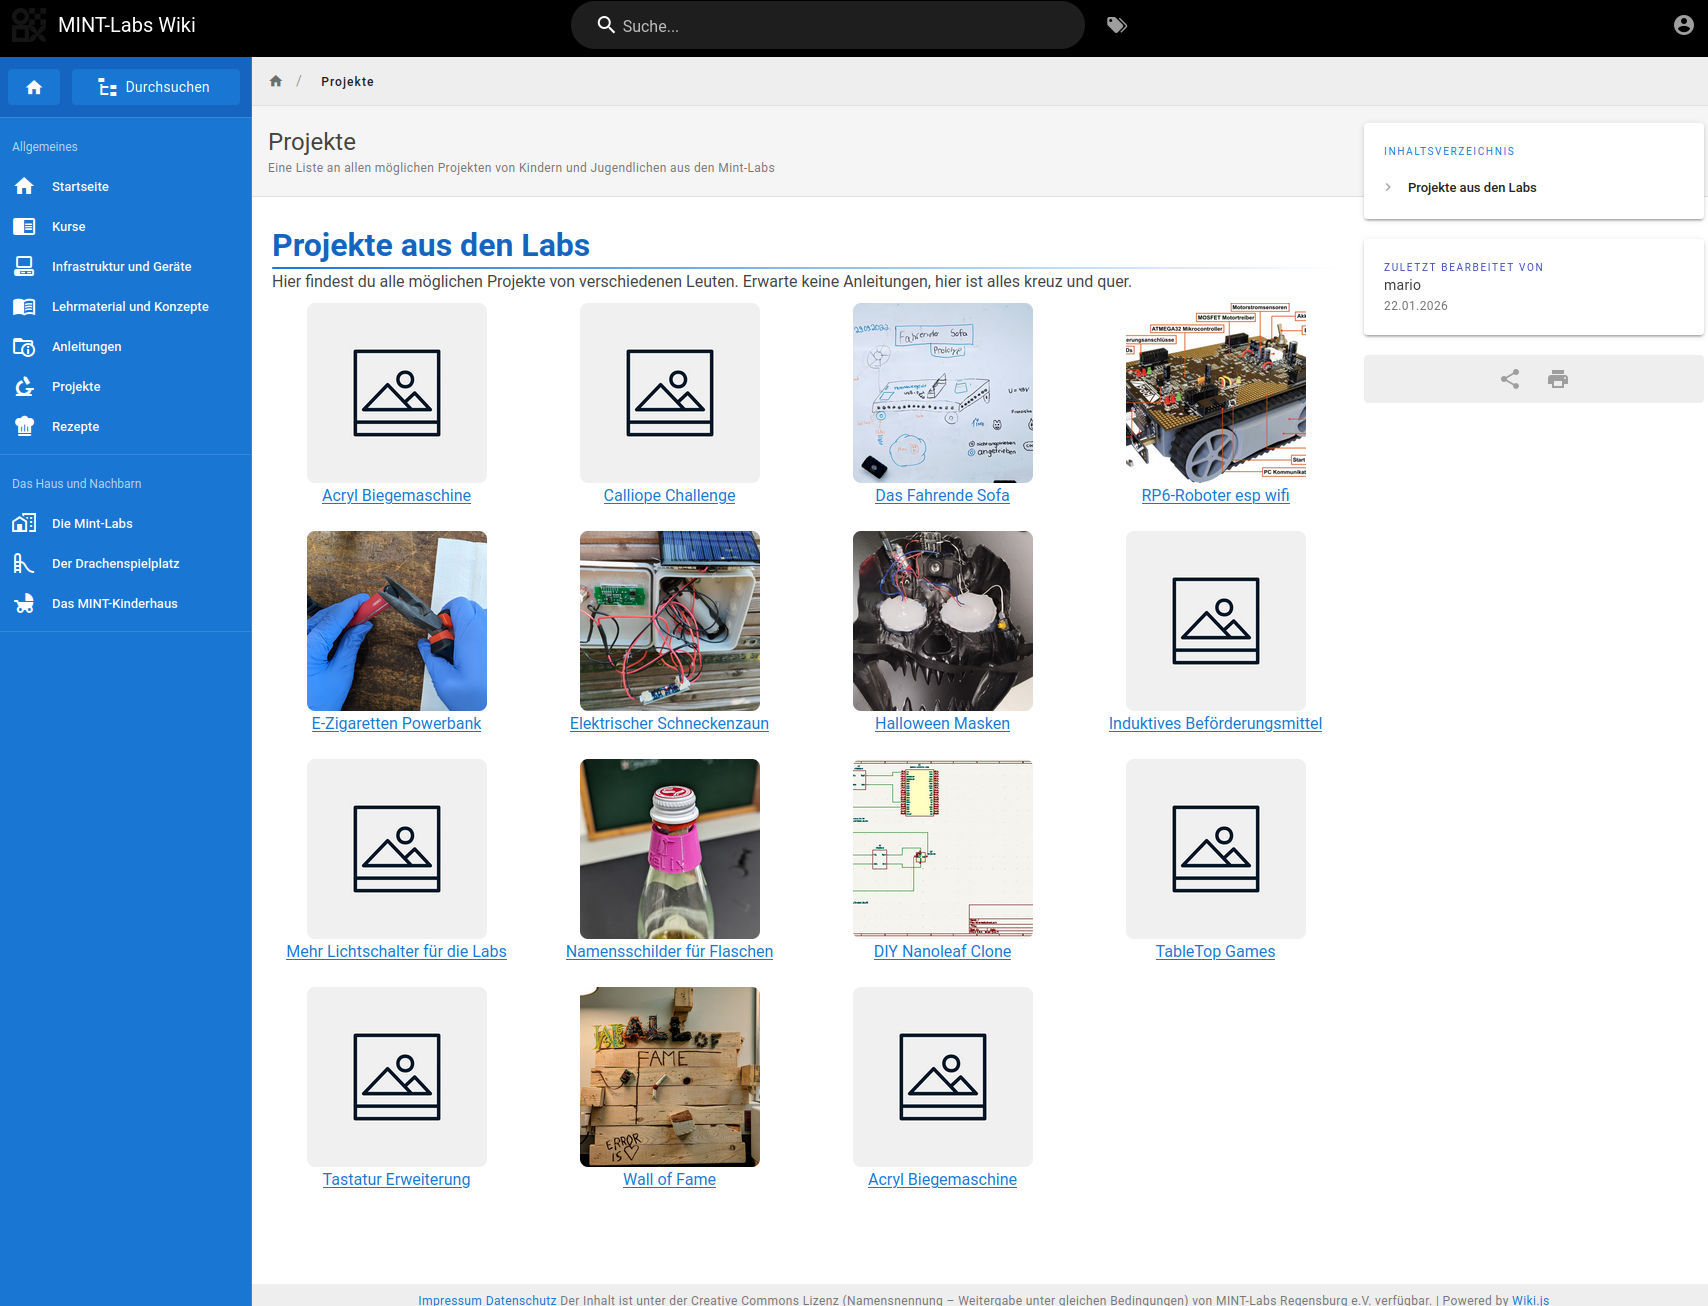The image size is (1708, 1306).
Task: Click the print page icon
Action: pos(1557,379)
